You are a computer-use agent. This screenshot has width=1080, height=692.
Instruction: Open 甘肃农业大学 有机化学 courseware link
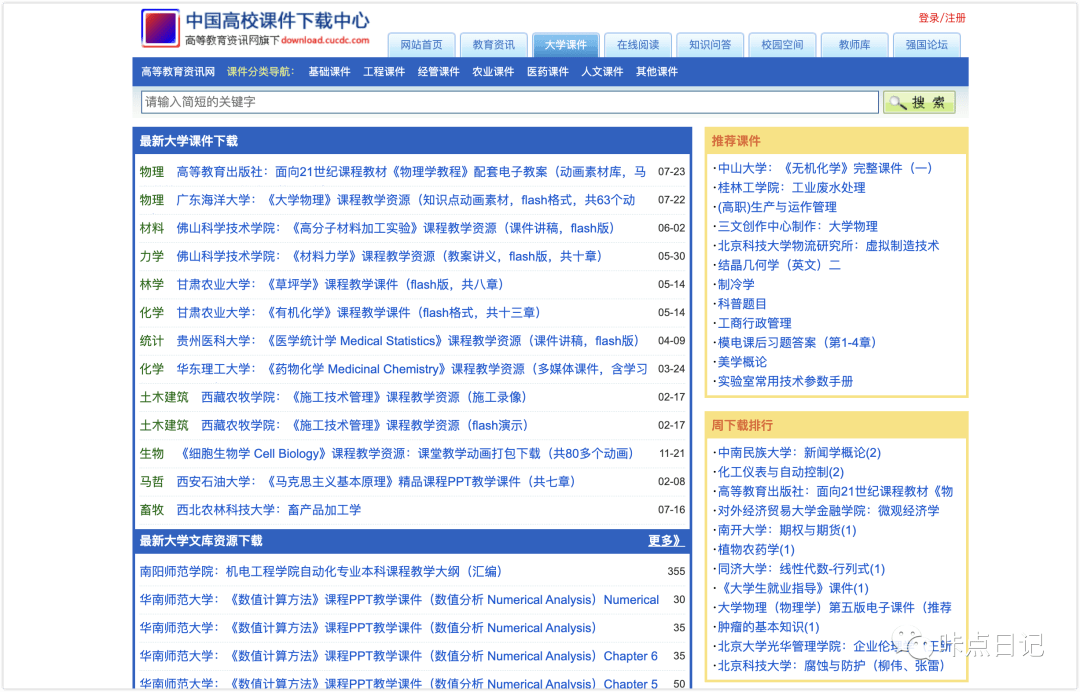point(358,313)
